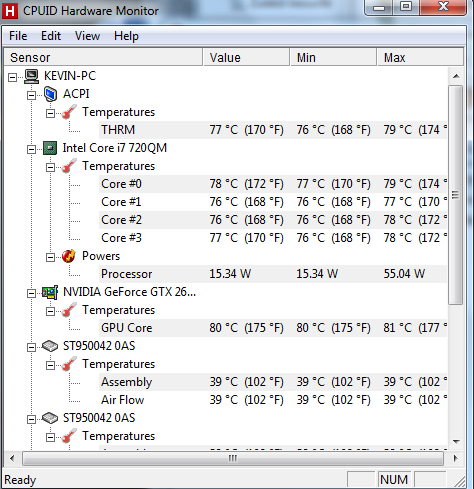474x489 pixels.
Task: Collapse Temperatures under second ST950042 0AS
Action: tap(50, 437)
